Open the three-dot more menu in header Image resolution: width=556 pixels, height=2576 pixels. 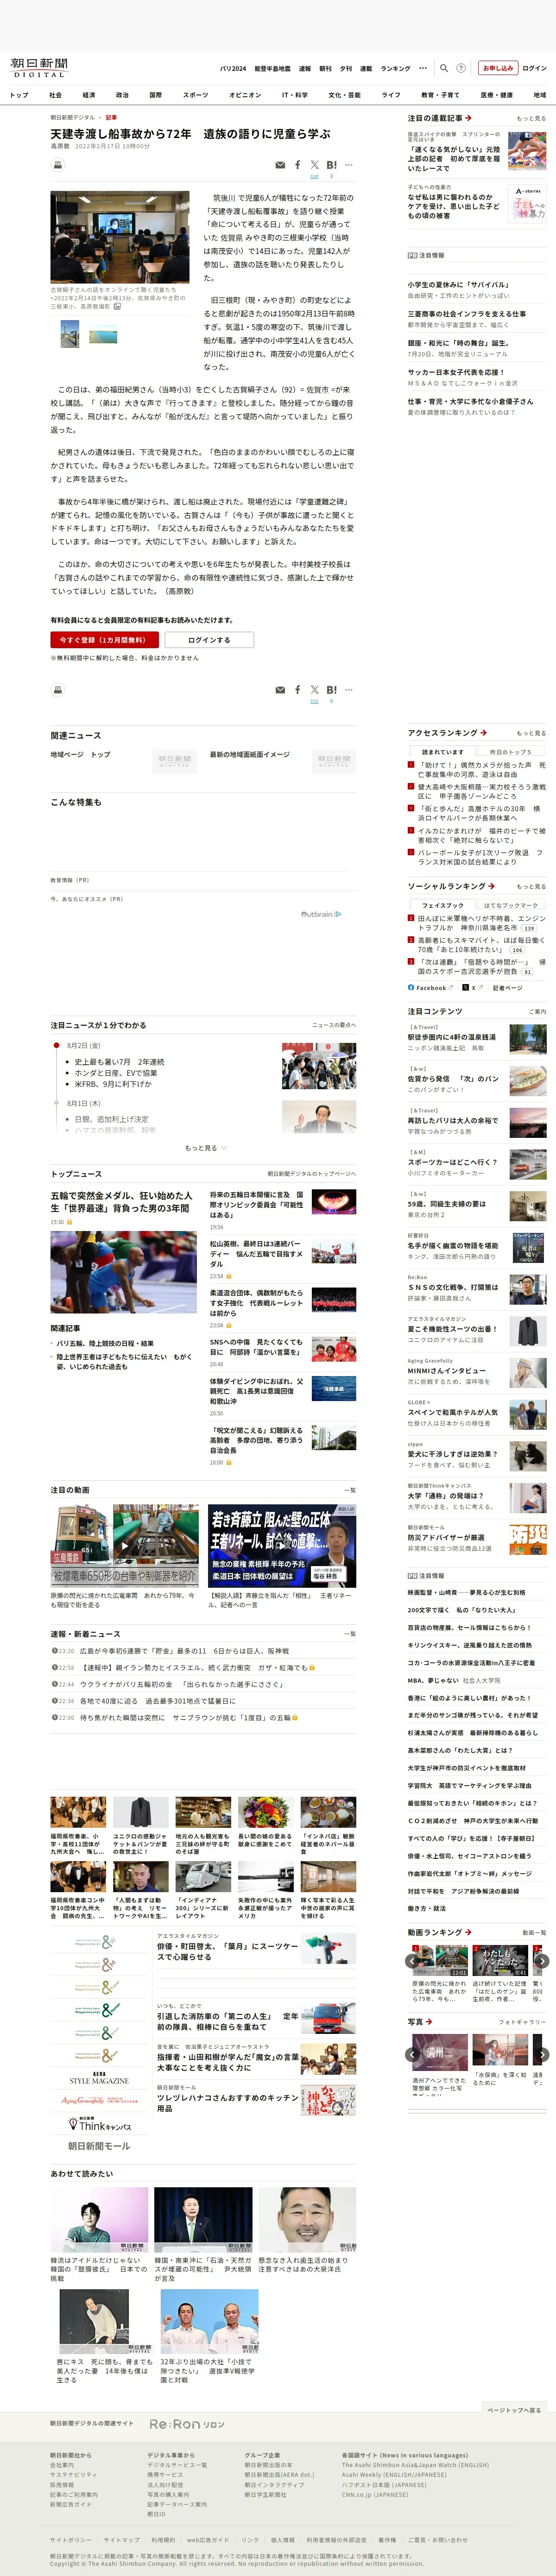[423, 68]
